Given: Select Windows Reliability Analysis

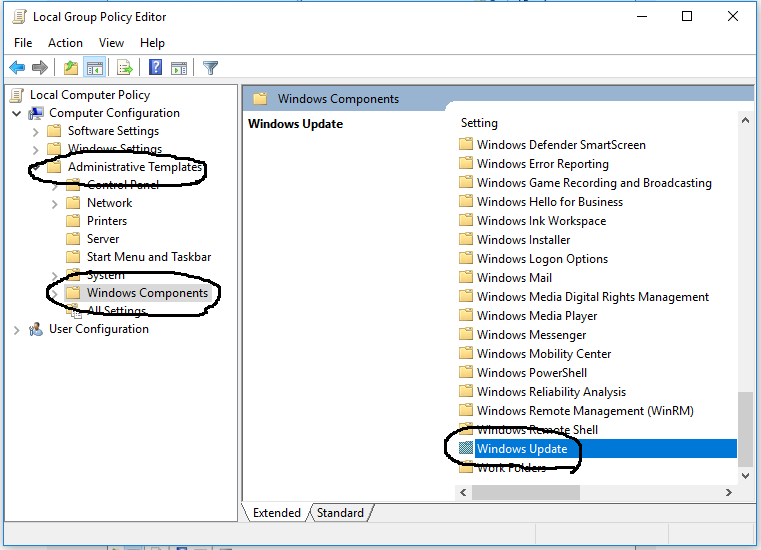Looking at the screenshot, I should (551, 391).
